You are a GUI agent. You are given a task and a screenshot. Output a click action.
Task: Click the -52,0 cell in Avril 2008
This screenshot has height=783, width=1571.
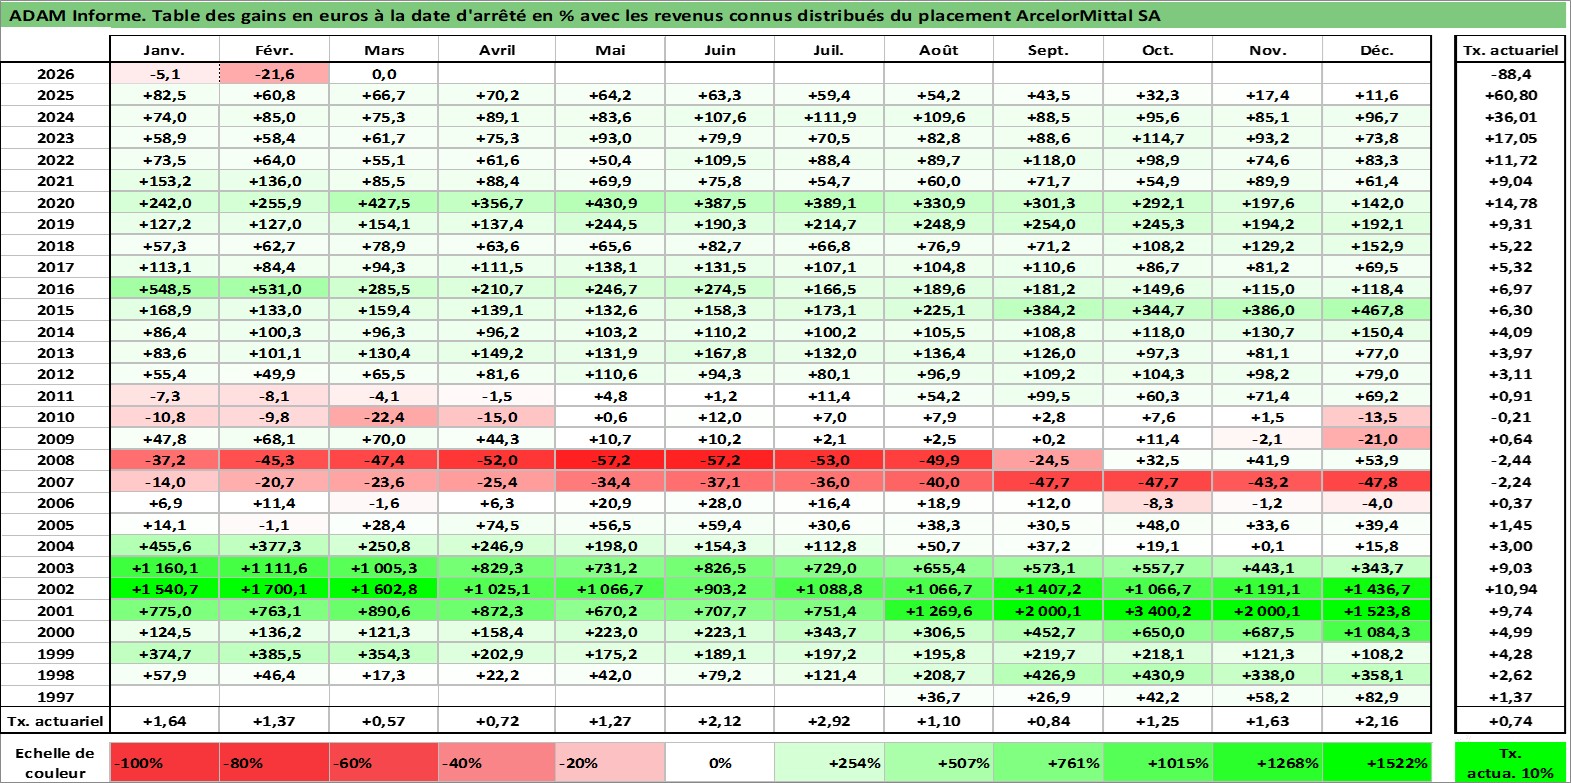pos(496,460)
